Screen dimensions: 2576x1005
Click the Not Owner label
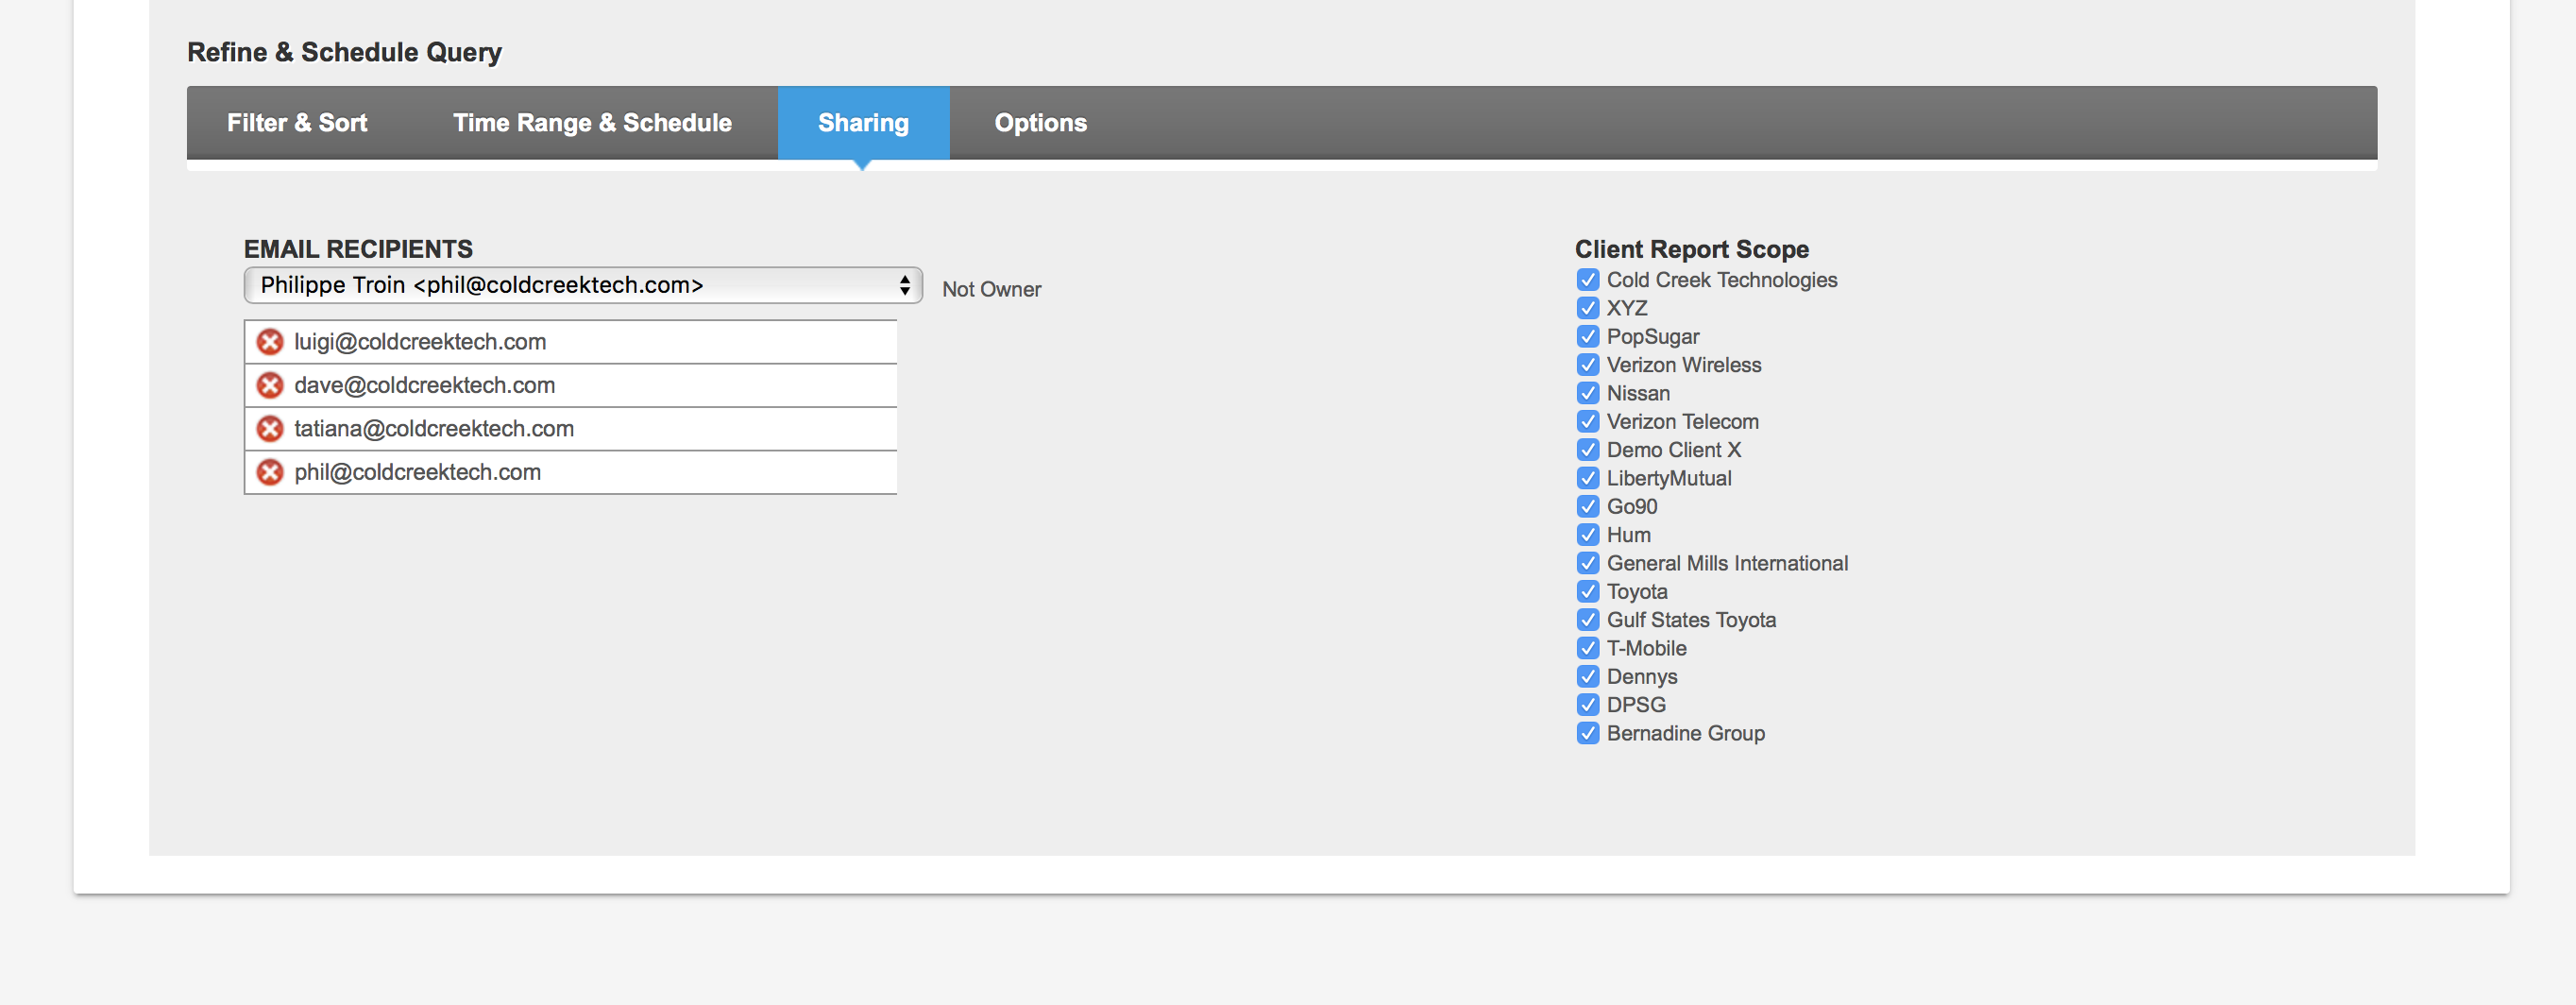pos(991,289)
